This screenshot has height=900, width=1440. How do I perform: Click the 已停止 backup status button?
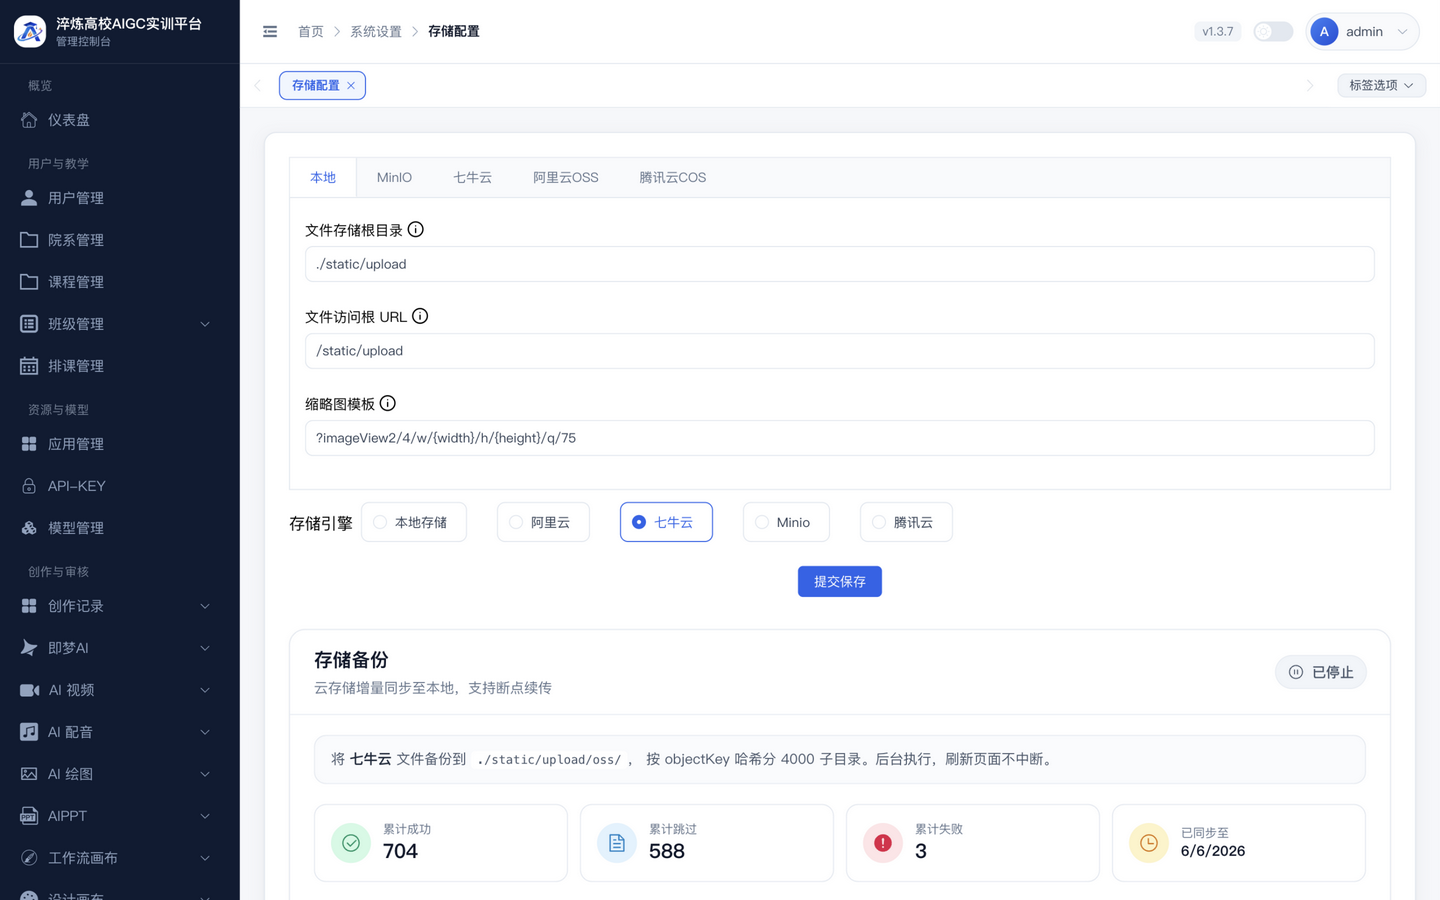click(1321, 672)
